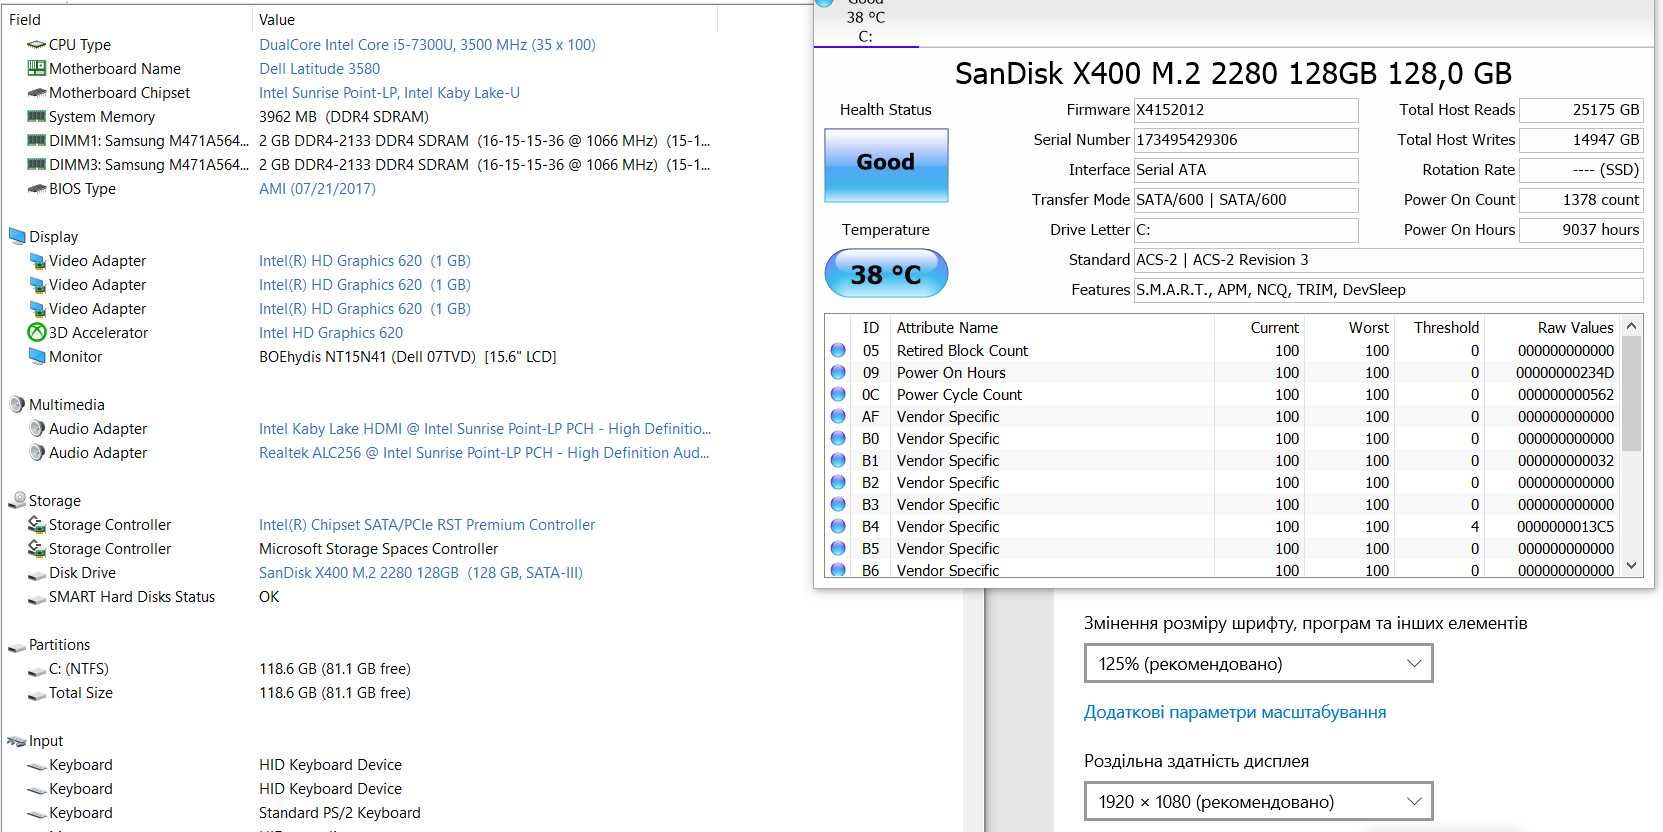
Task: Open Intel Kaby Lake HDMI audio link
Action: 485,429
